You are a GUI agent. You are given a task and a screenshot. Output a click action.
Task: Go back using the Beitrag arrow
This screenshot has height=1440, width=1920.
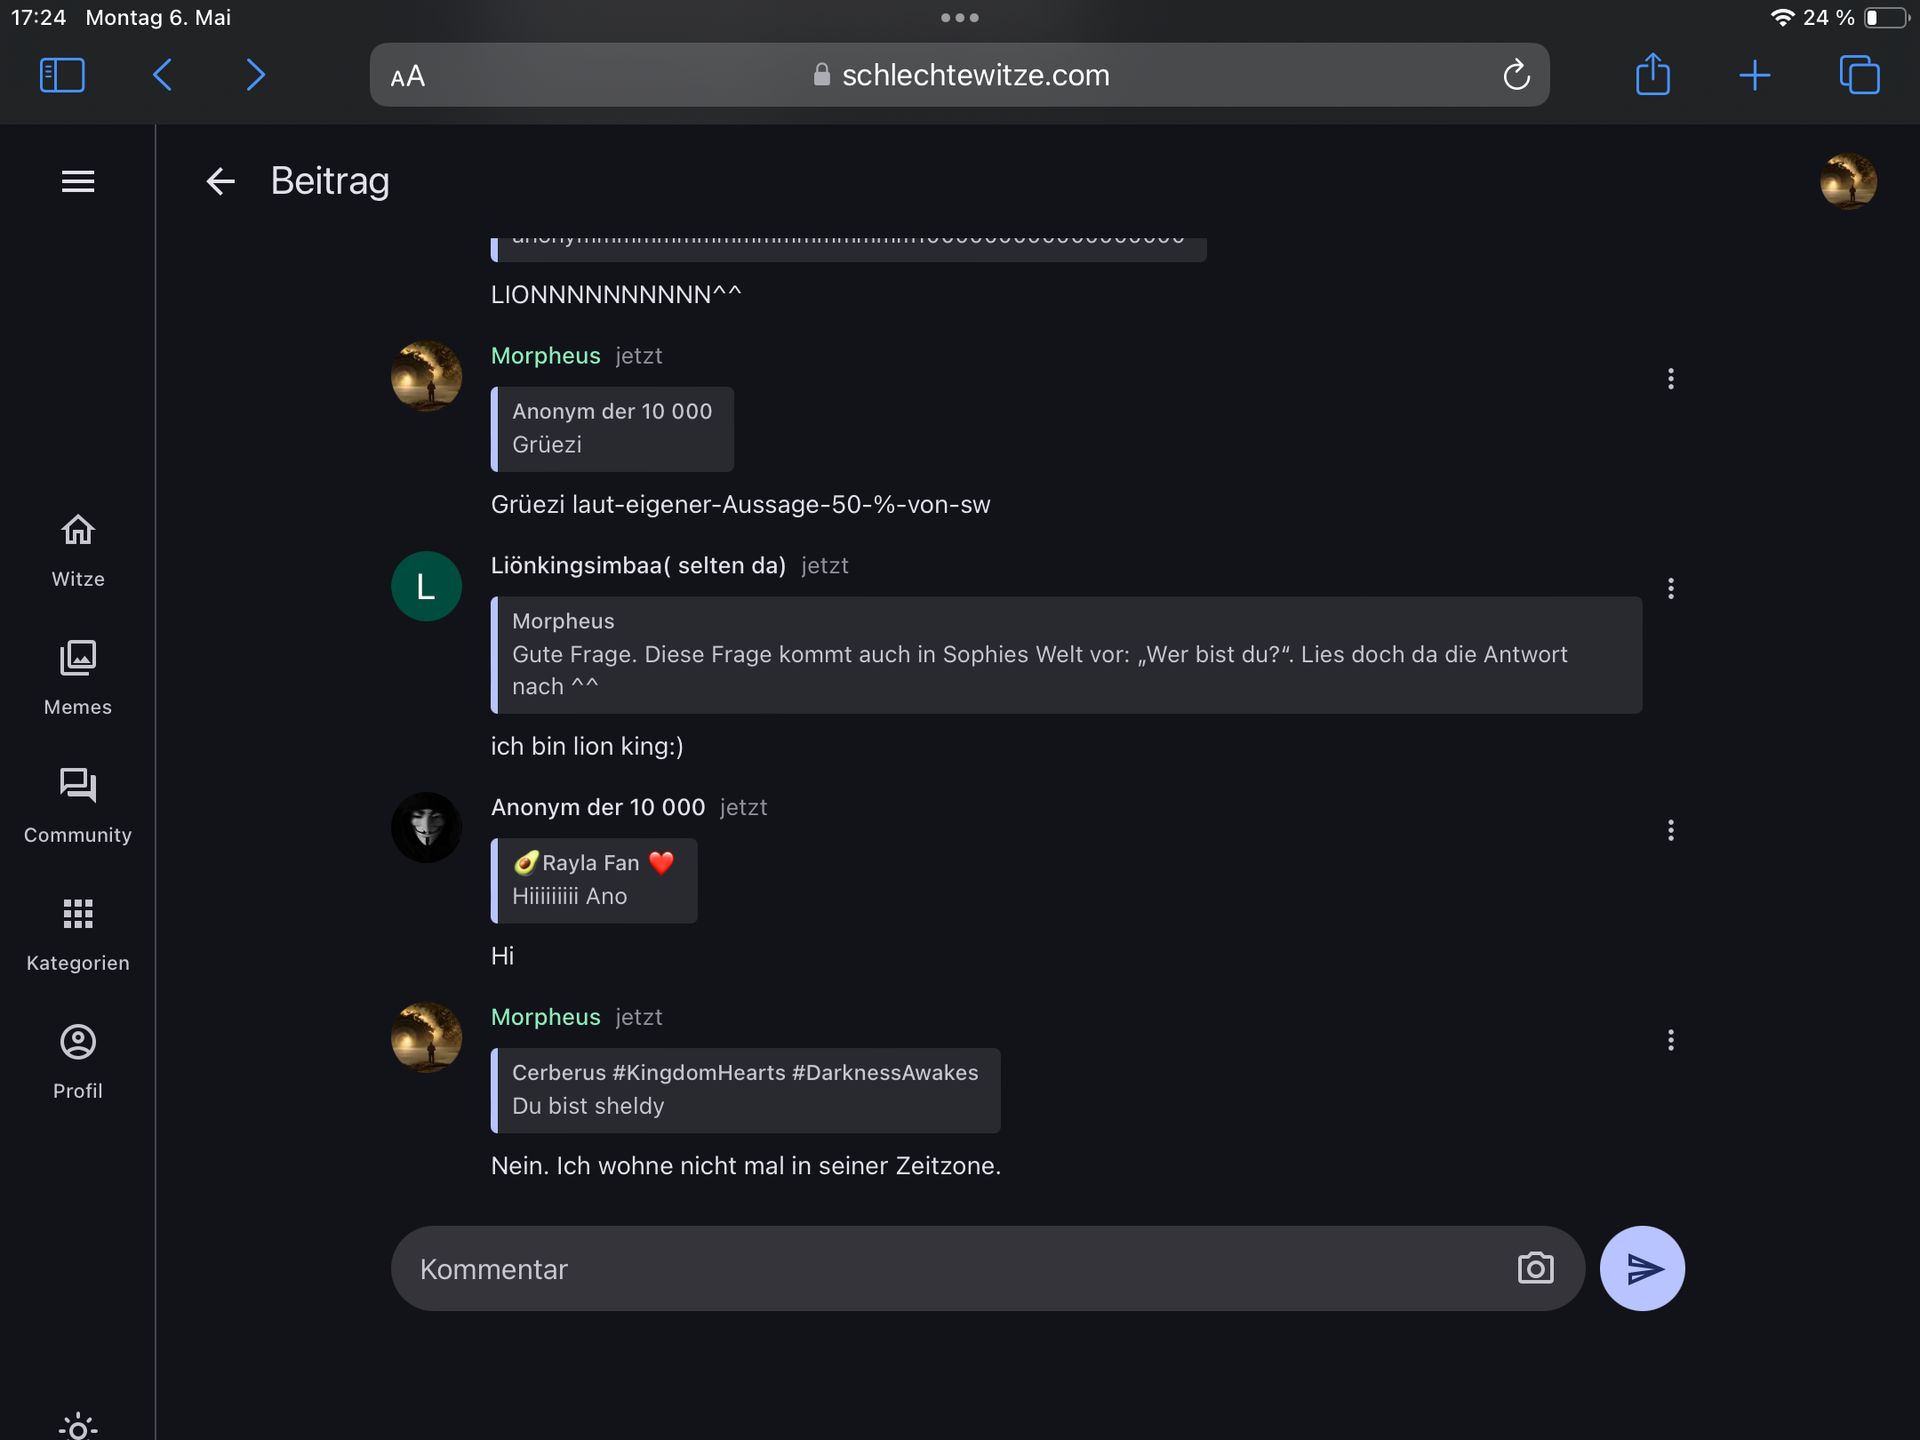[220, 181]
